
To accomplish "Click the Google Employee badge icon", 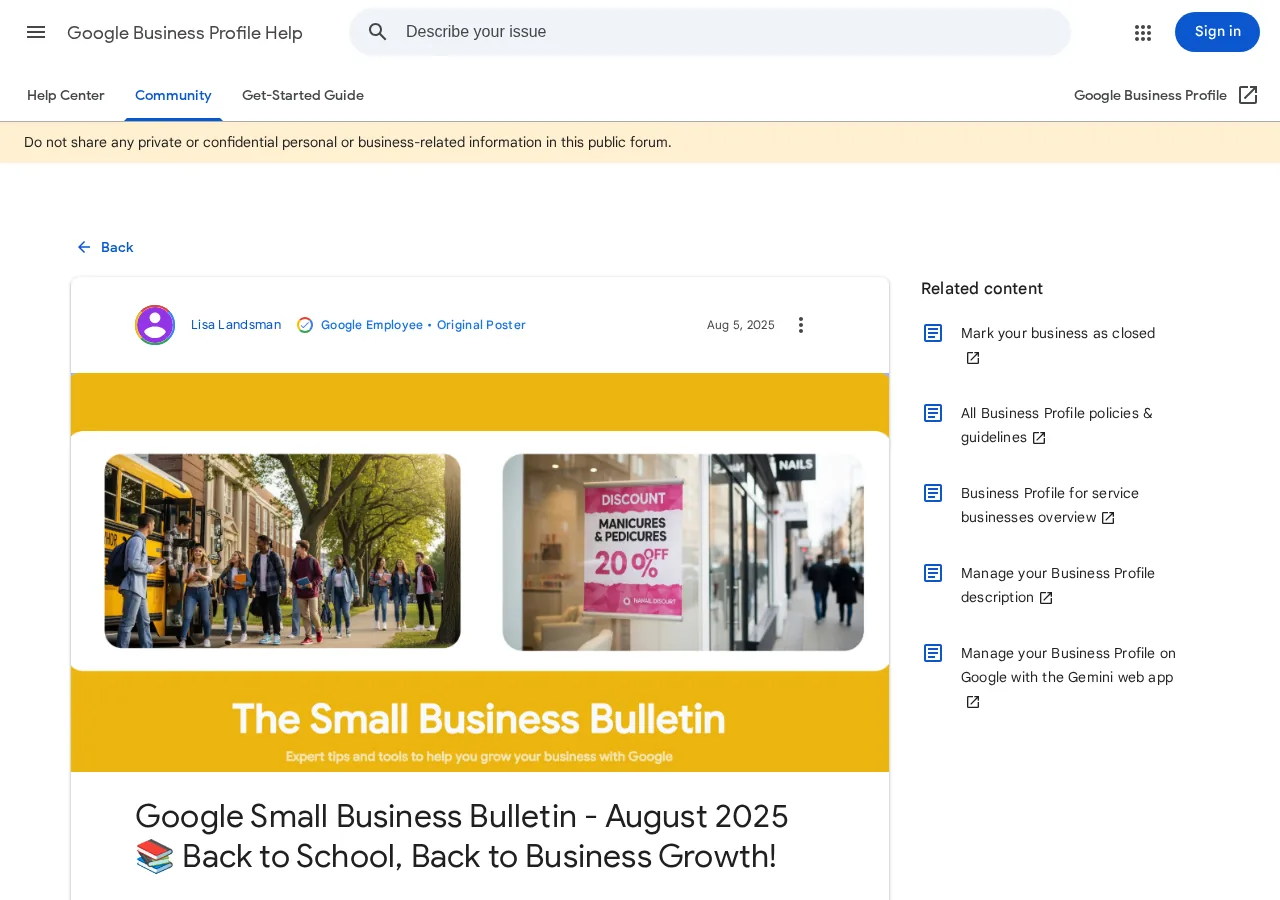I will [x=305, y=325].
